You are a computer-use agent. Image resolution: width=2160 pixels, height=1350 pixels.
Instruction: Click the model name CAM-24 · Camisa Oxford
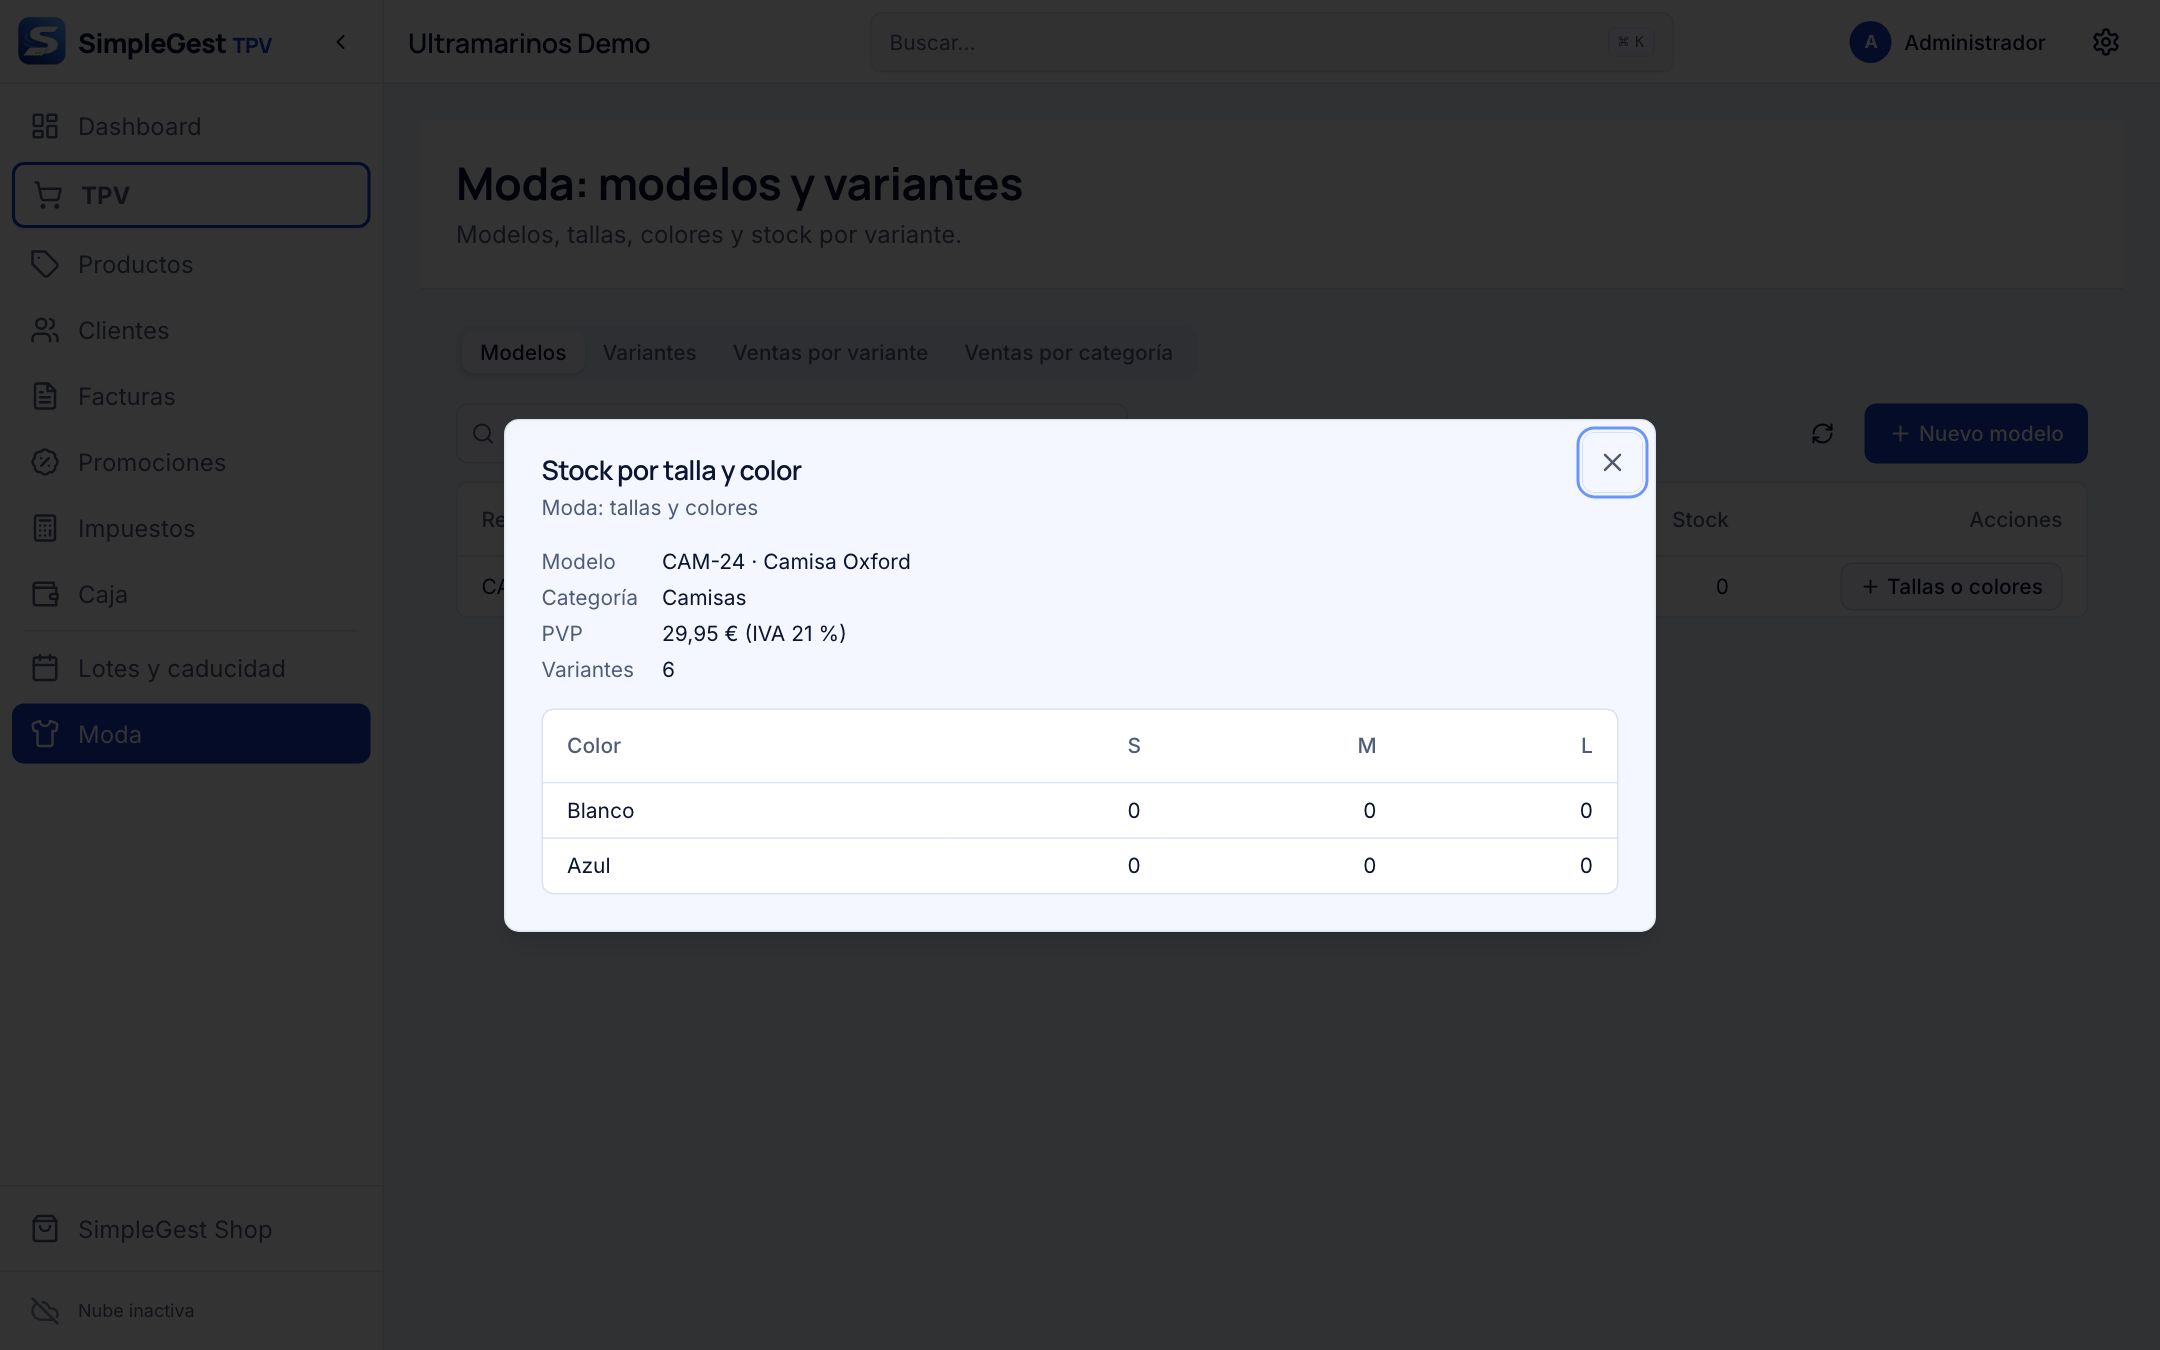click(786, 561)
